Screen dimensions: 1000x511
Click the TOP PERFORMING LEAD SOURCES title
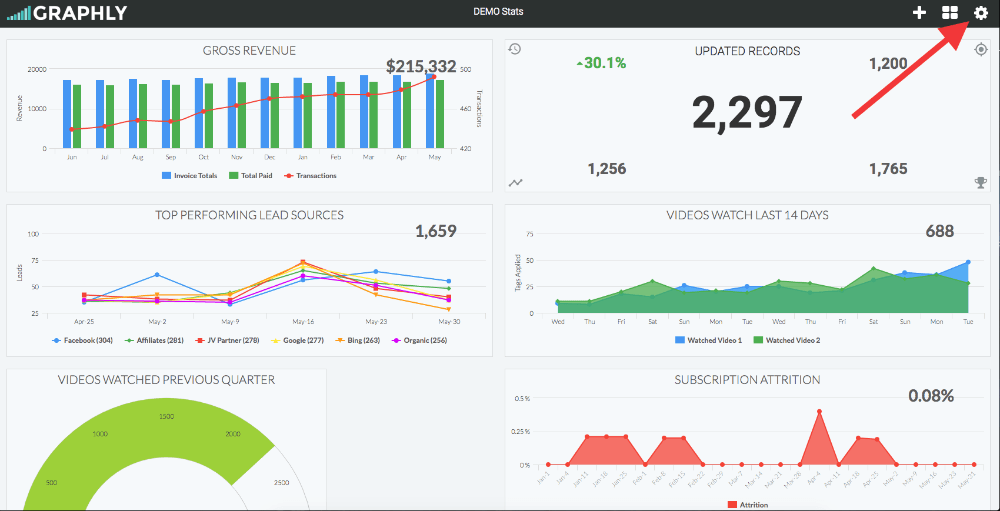pyautogui.click(x=249, y=215)
